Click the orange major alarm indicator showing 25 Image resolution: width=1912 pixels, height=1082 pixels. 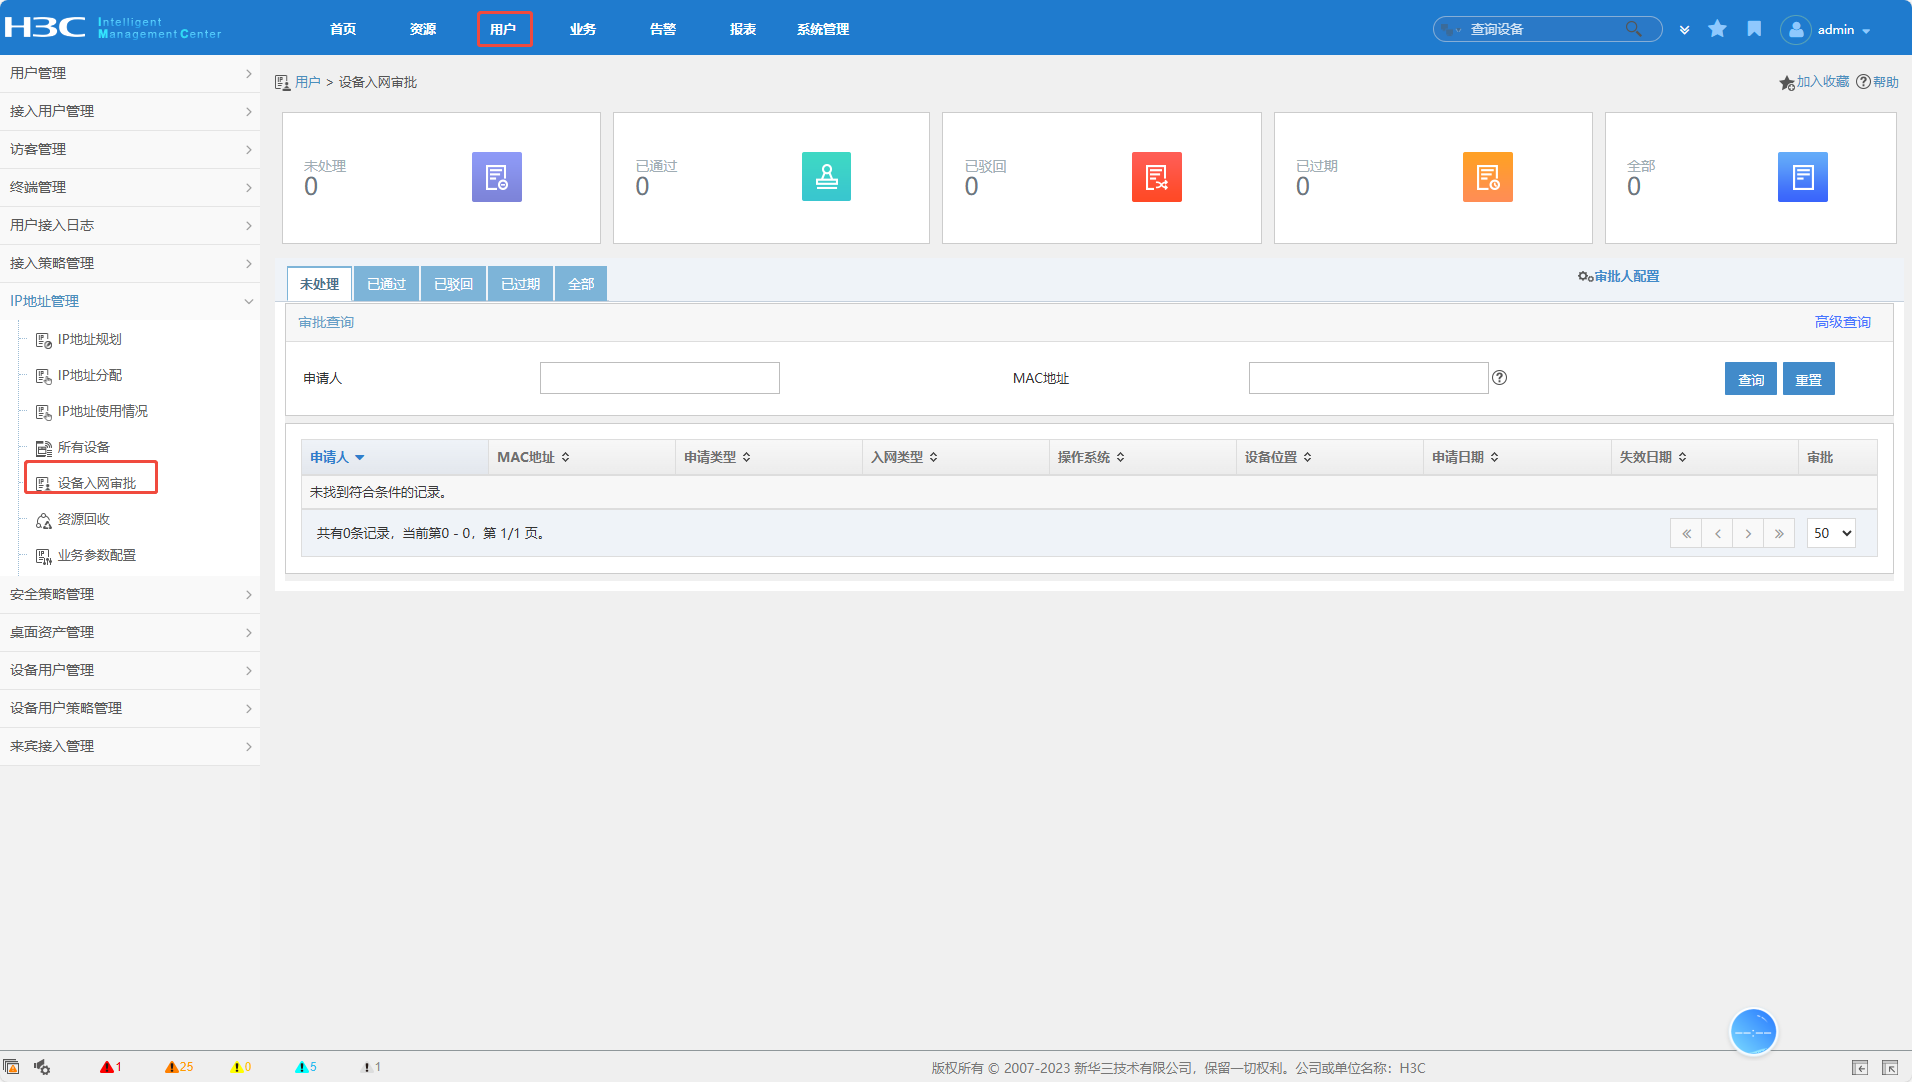(179, 1067)
